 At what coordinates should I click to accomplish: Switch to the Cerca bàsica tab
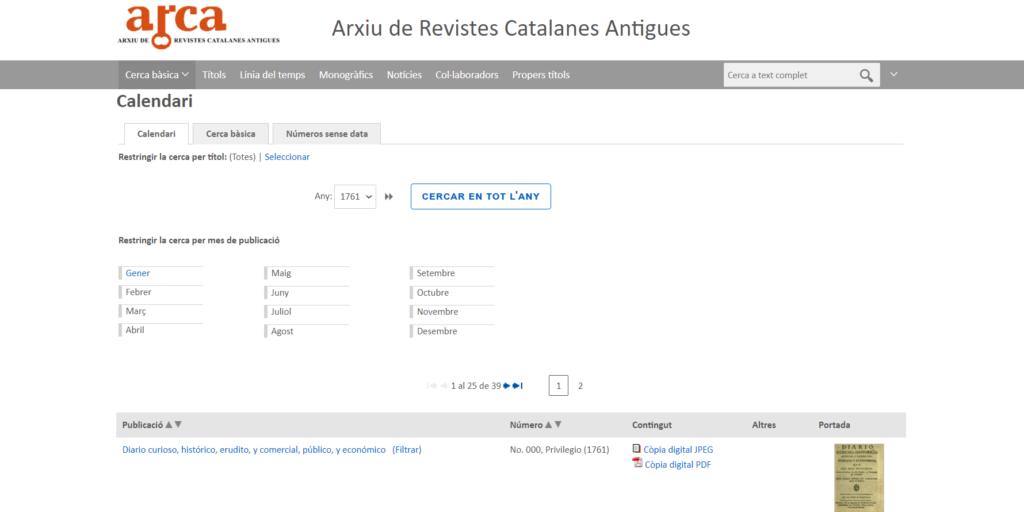231,134
